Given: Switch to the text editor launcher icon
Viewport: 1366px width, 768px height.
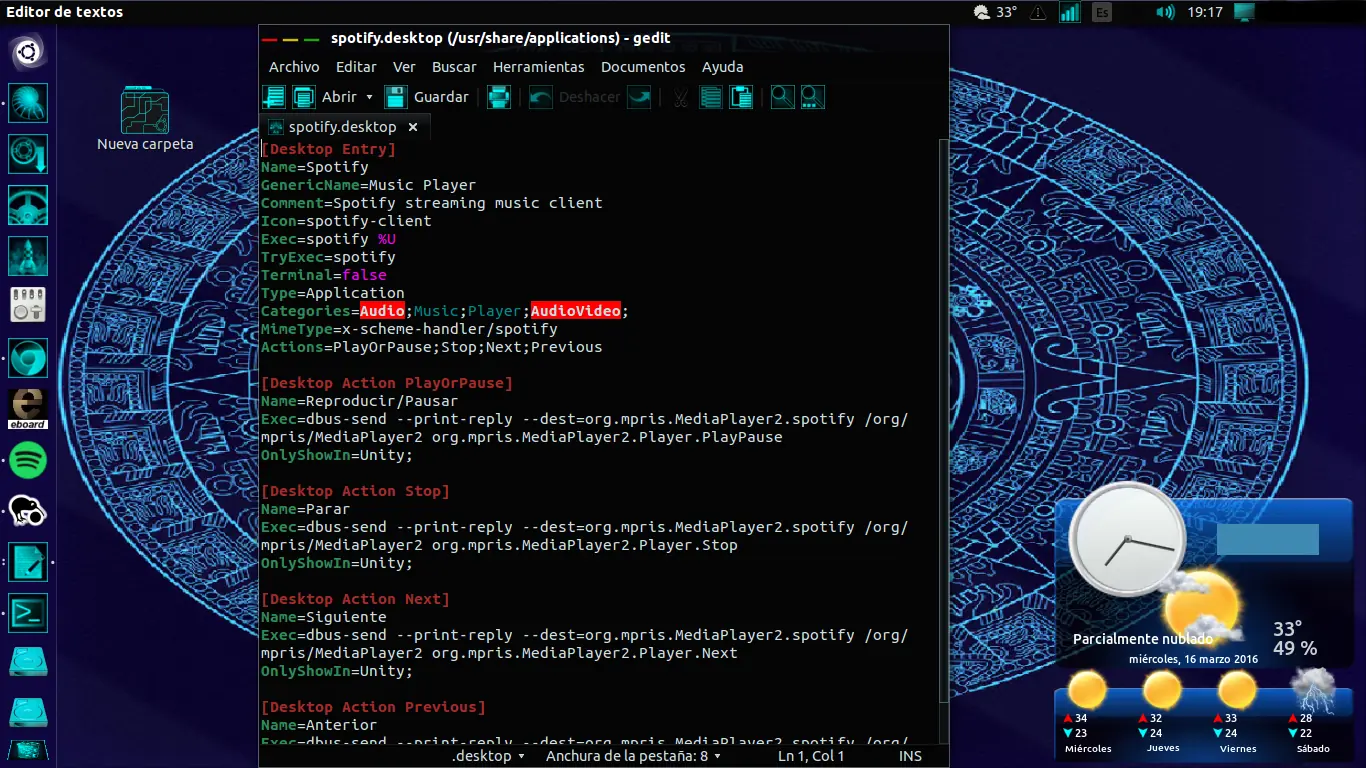Looking at the screenshot, I should coord(28,562).
